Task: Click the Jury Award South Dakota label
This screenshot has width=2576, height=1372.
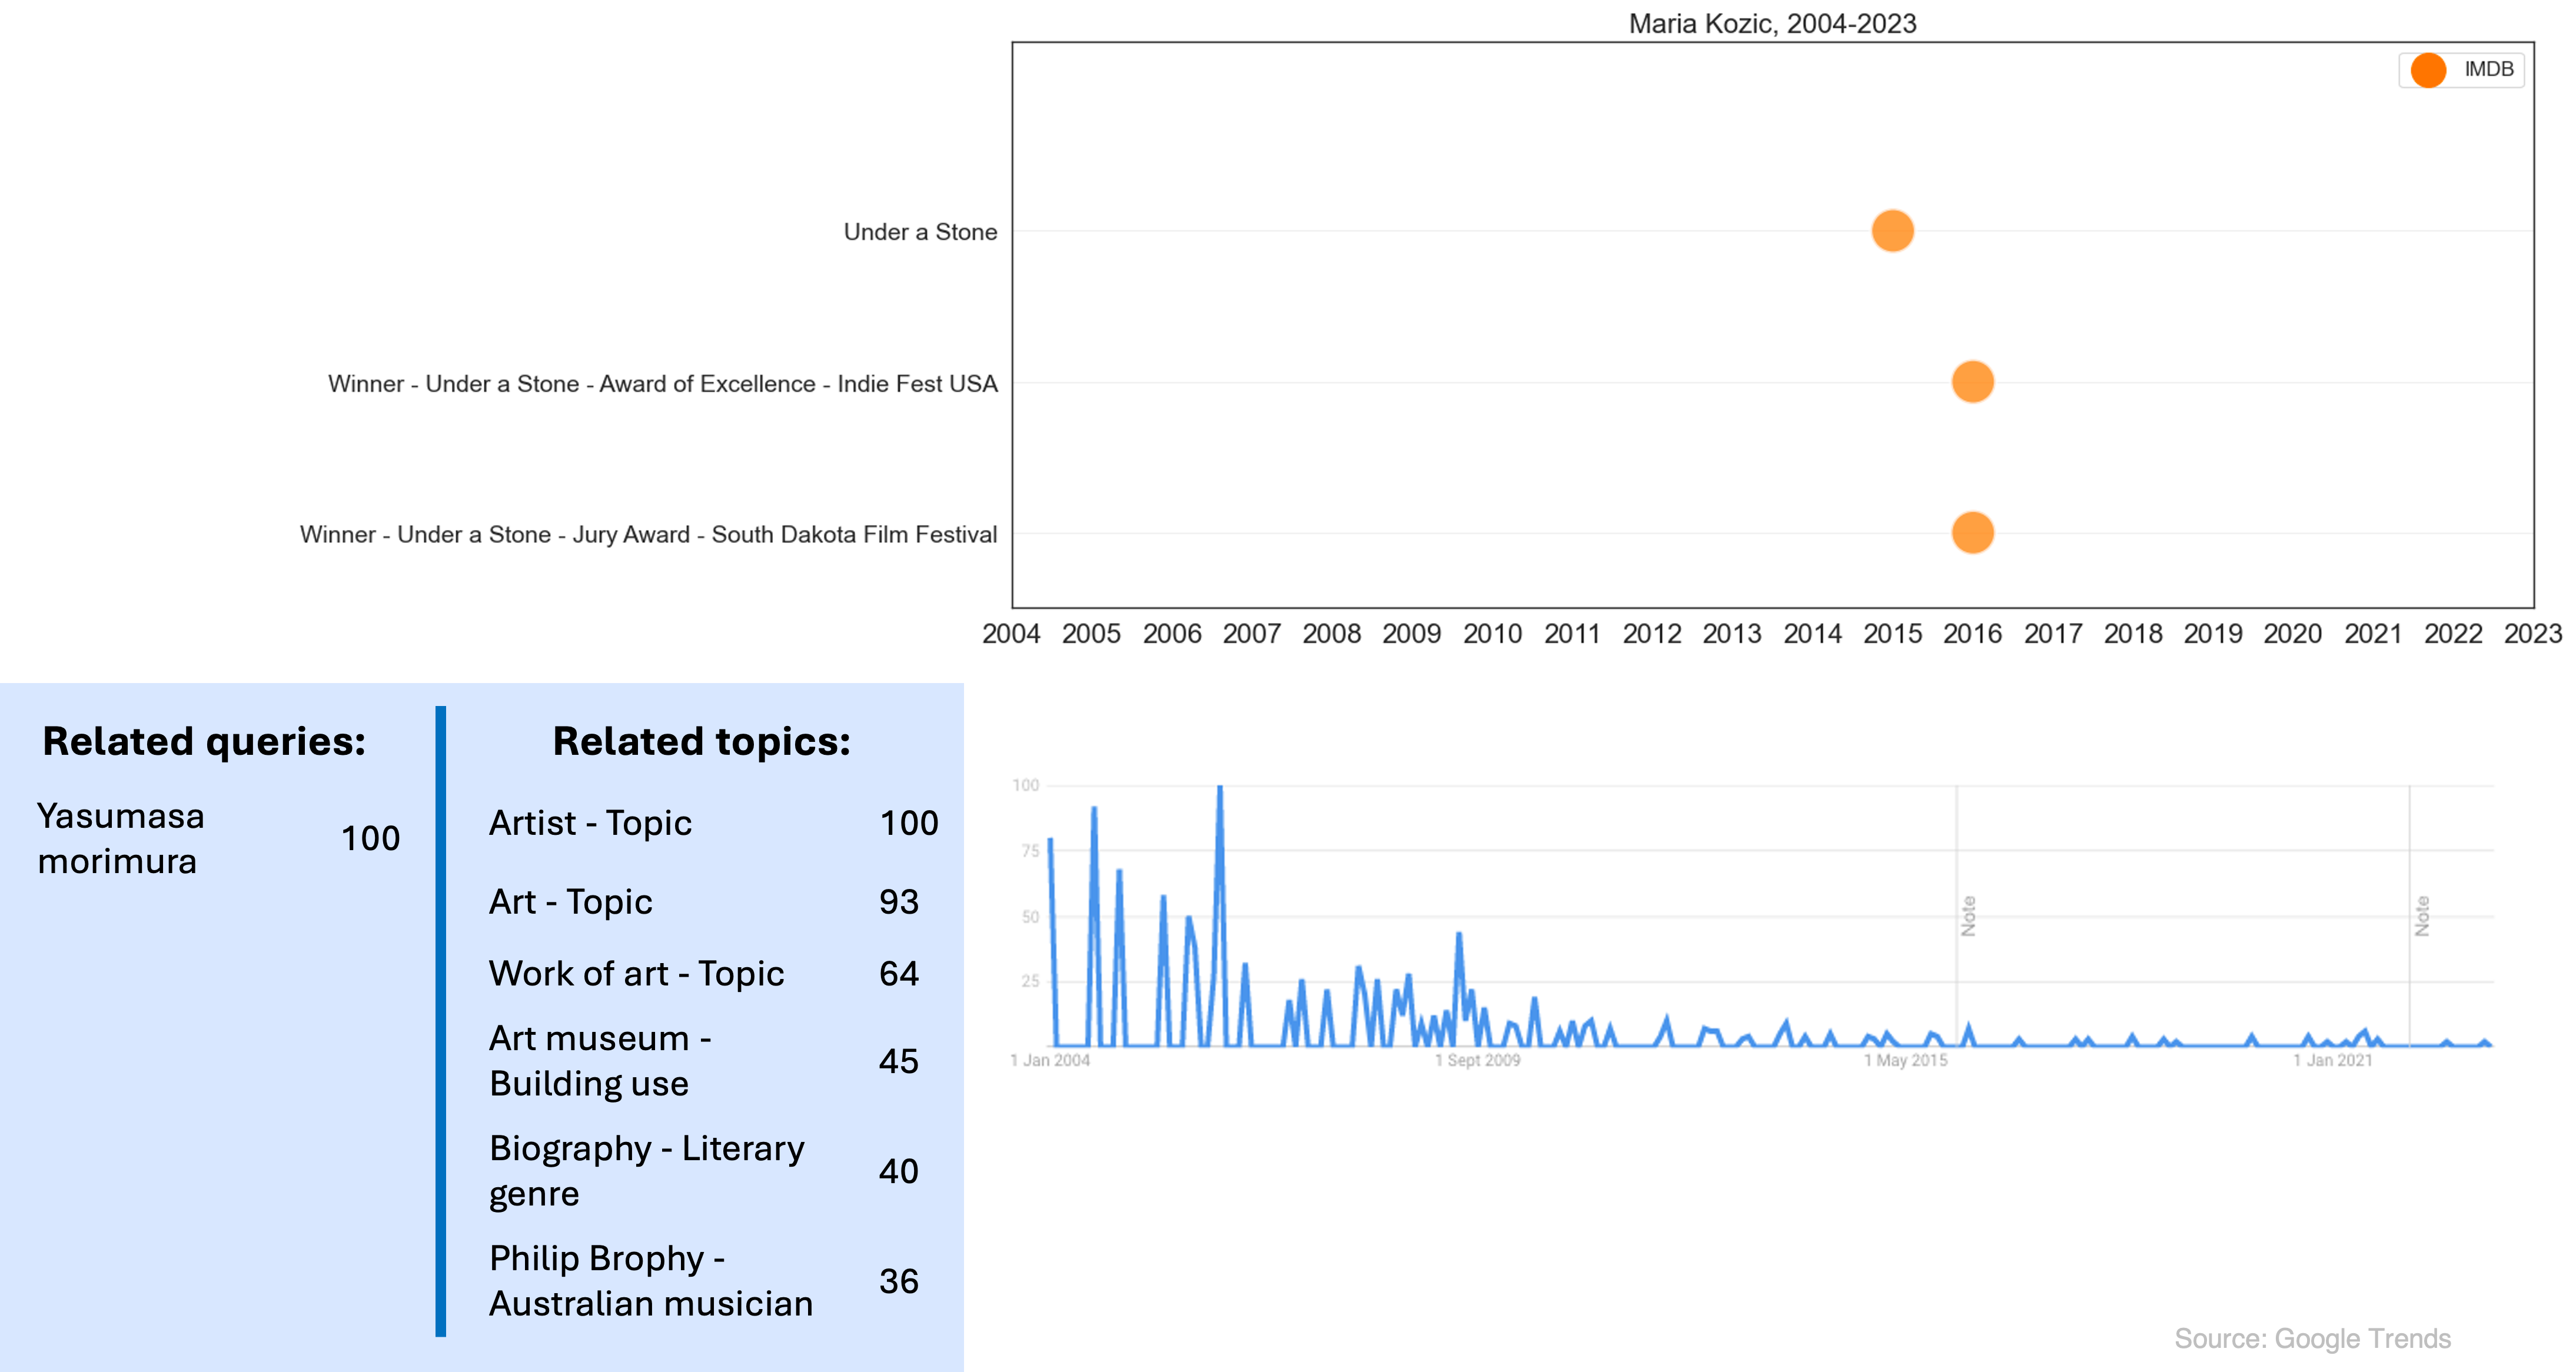Action: (648, 535)
